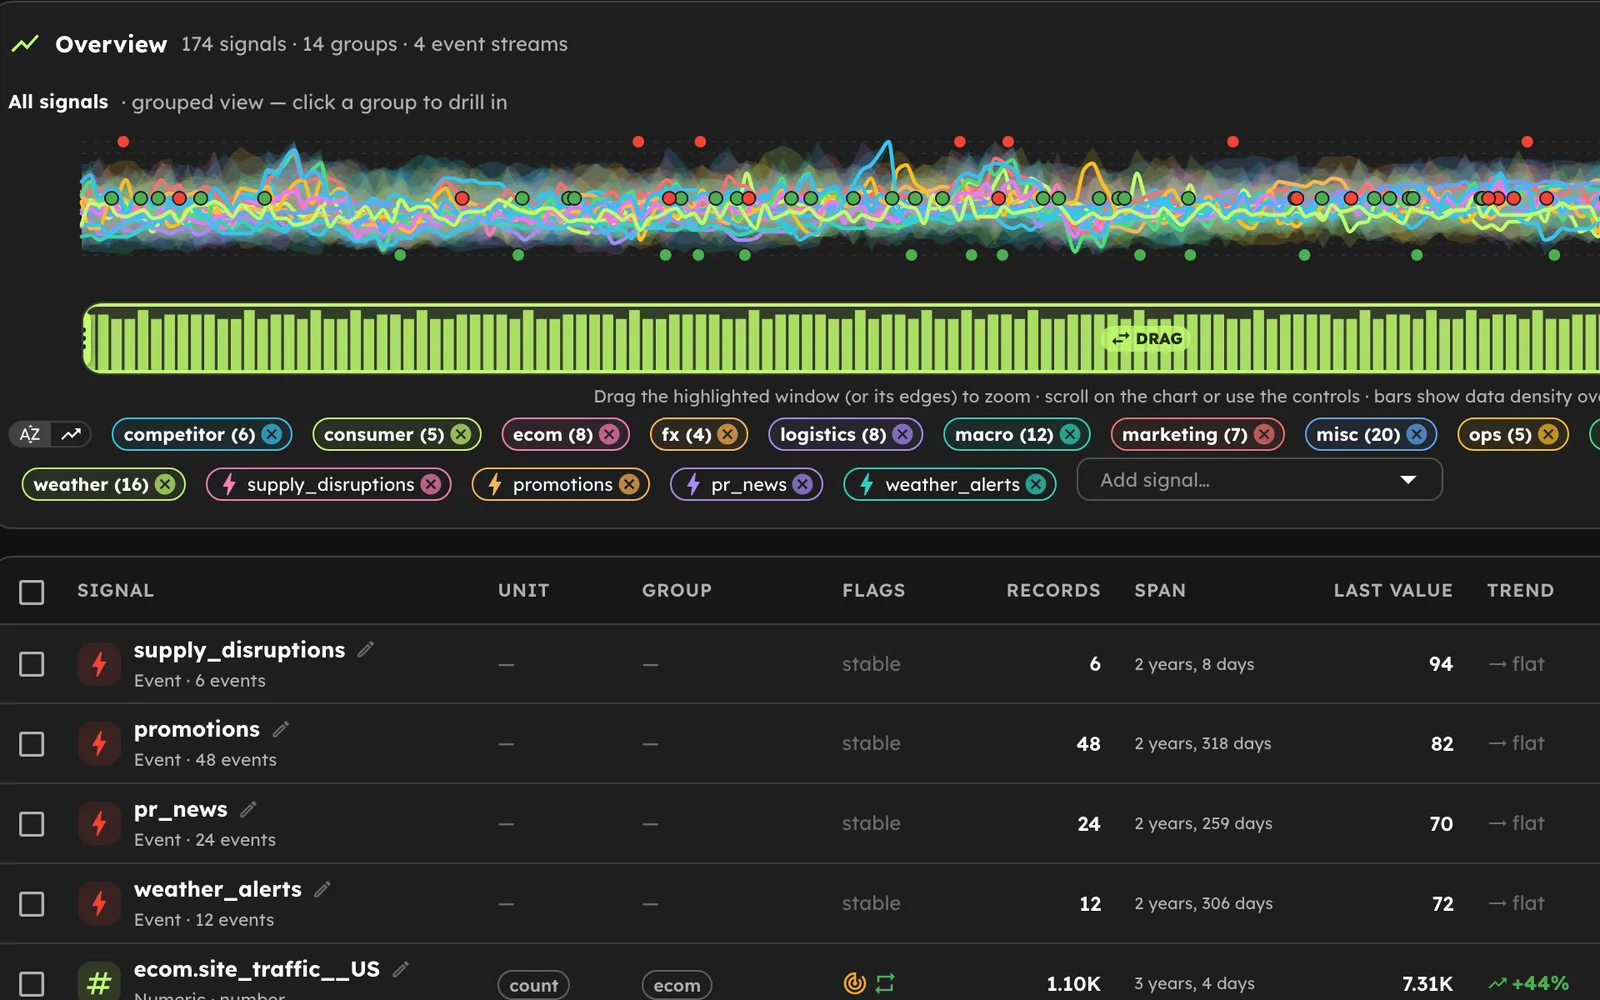
Task: Switch chip sorting to trend mode
Action: [70, 434]
